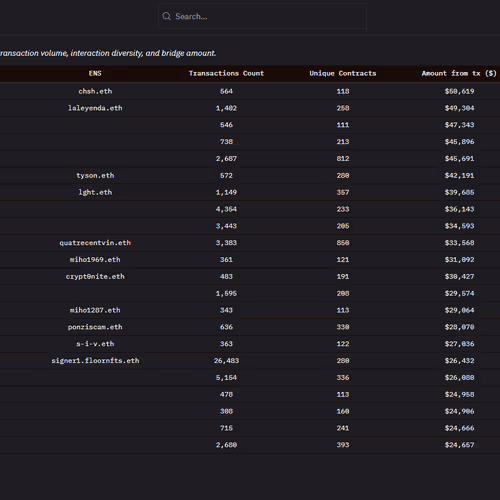
Task: Click the $45,691 amount value
Action: tap(459, 159)
